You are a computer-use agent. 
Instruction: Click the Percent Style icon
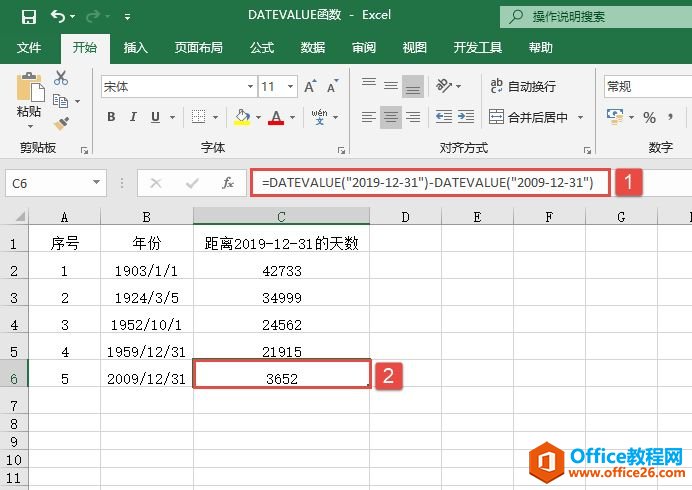pos(649,118)
